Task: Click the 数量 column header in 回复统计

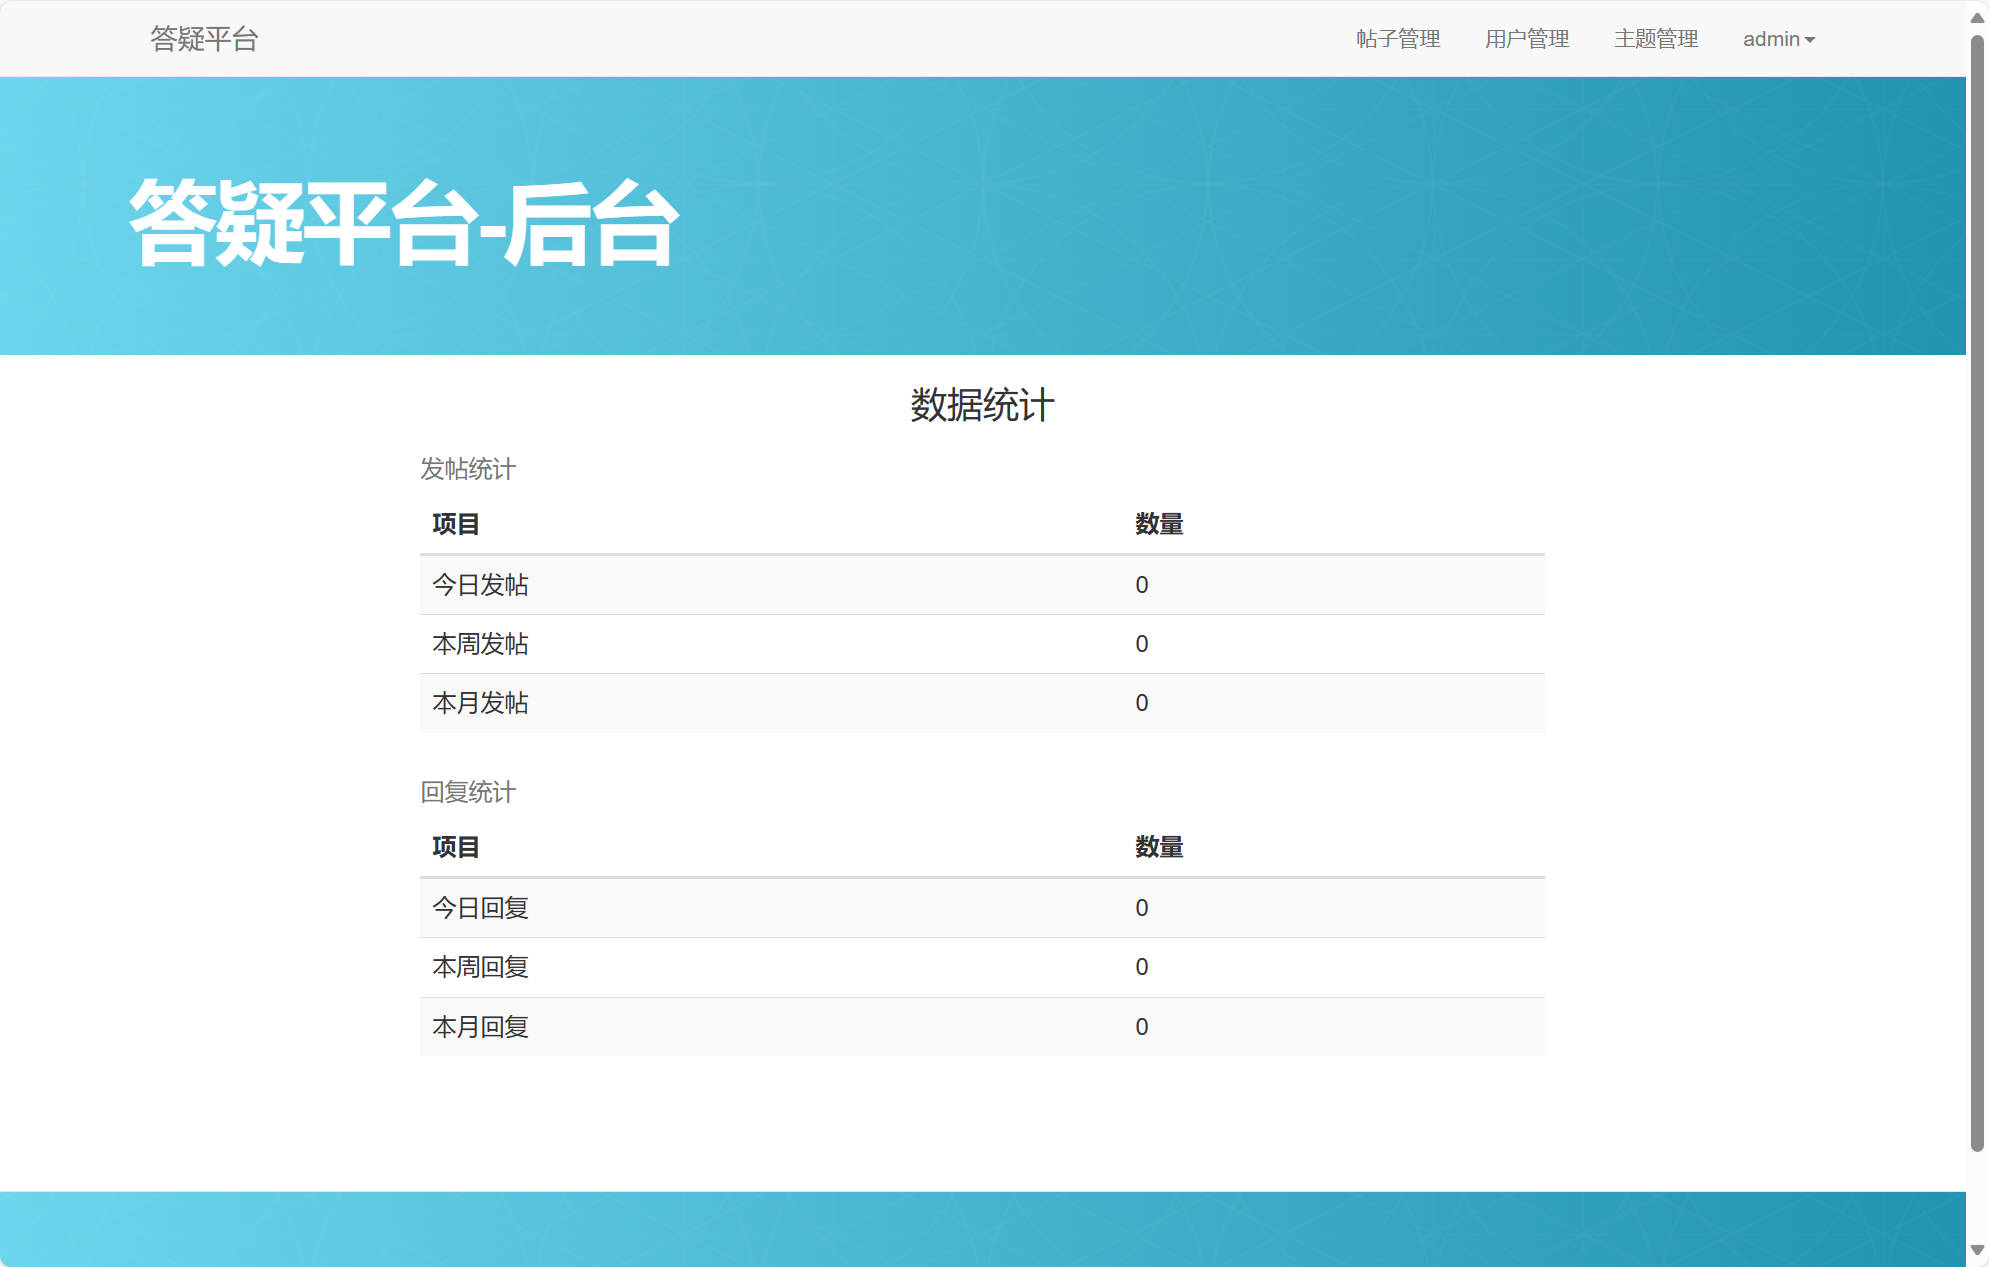Action: pyautogui.click(x=1159, y=847)
